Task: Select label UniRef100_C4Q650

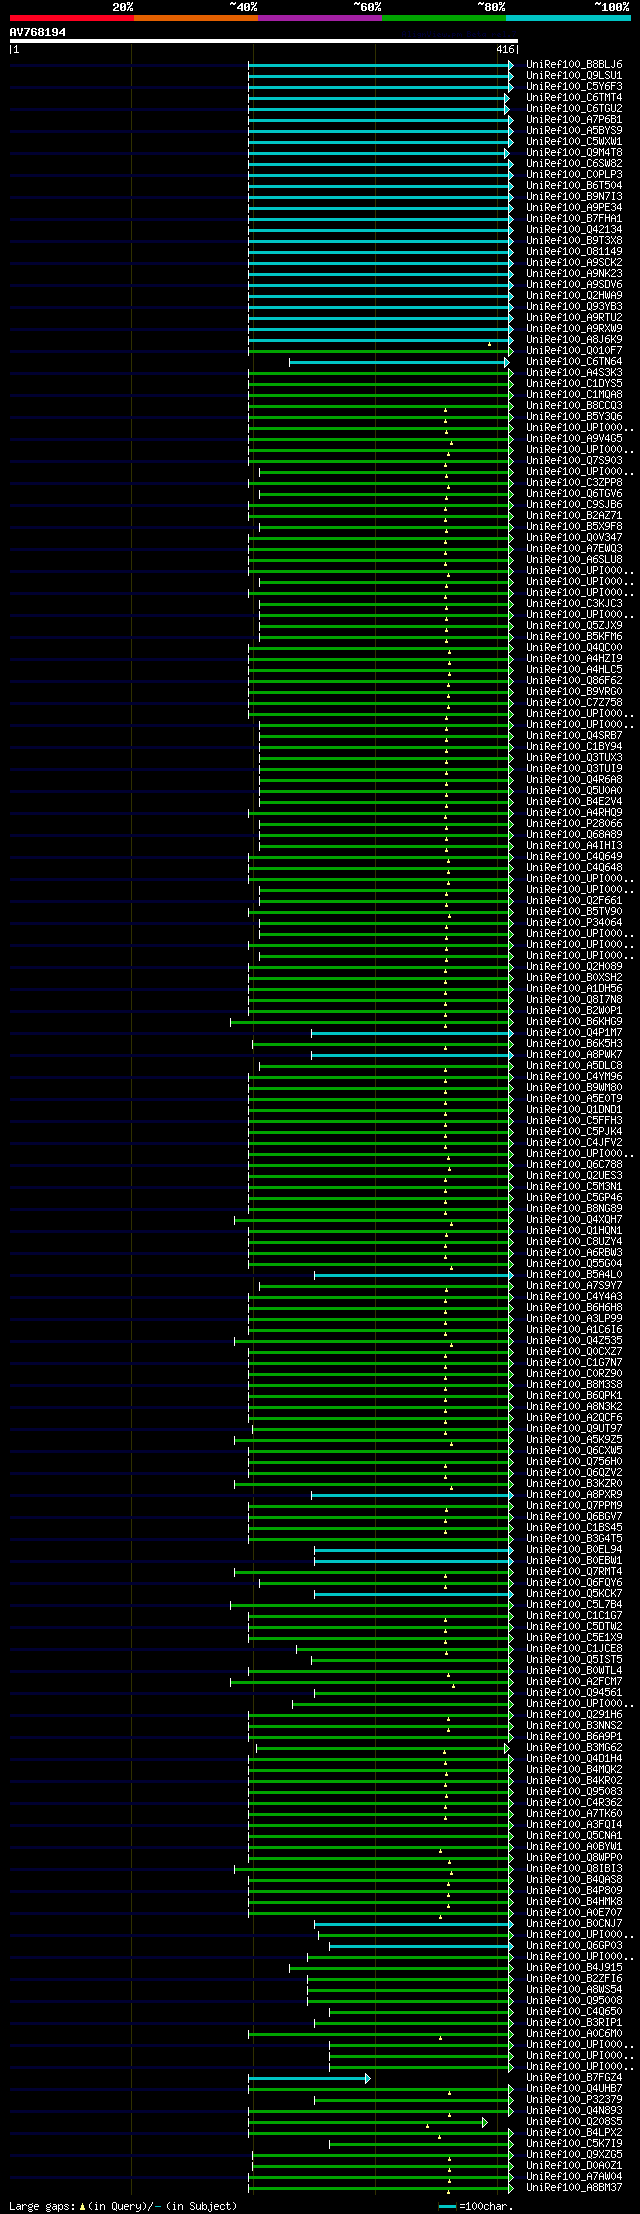Action: coord(574,2011)
